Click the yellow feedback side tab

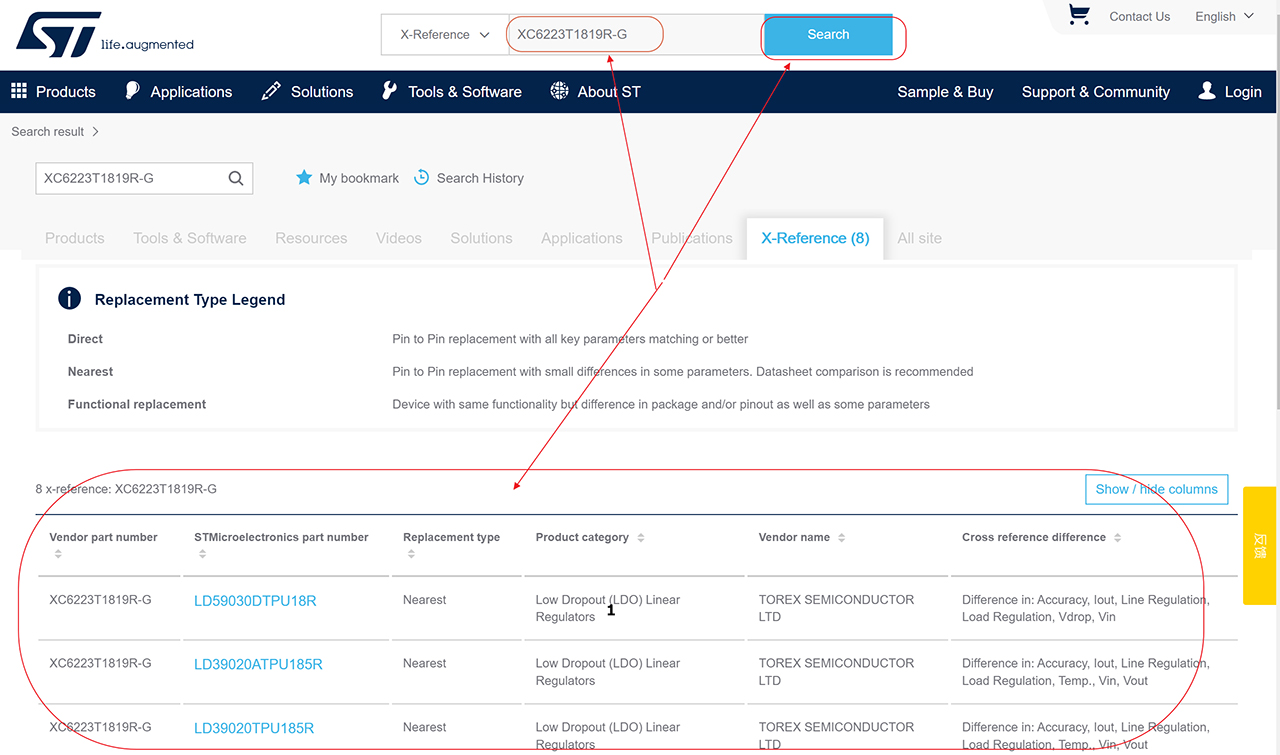1259,545
